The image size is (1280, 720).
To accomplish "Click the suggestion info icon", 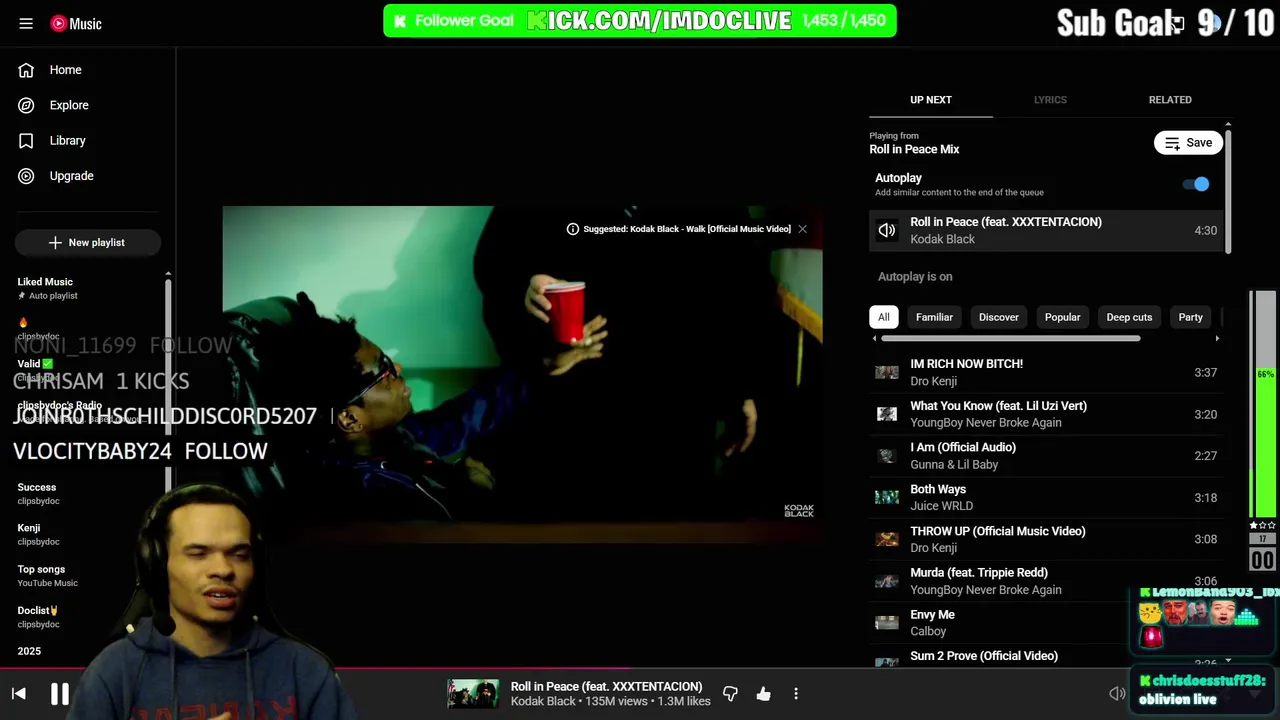I will click(x=573, y=229).
